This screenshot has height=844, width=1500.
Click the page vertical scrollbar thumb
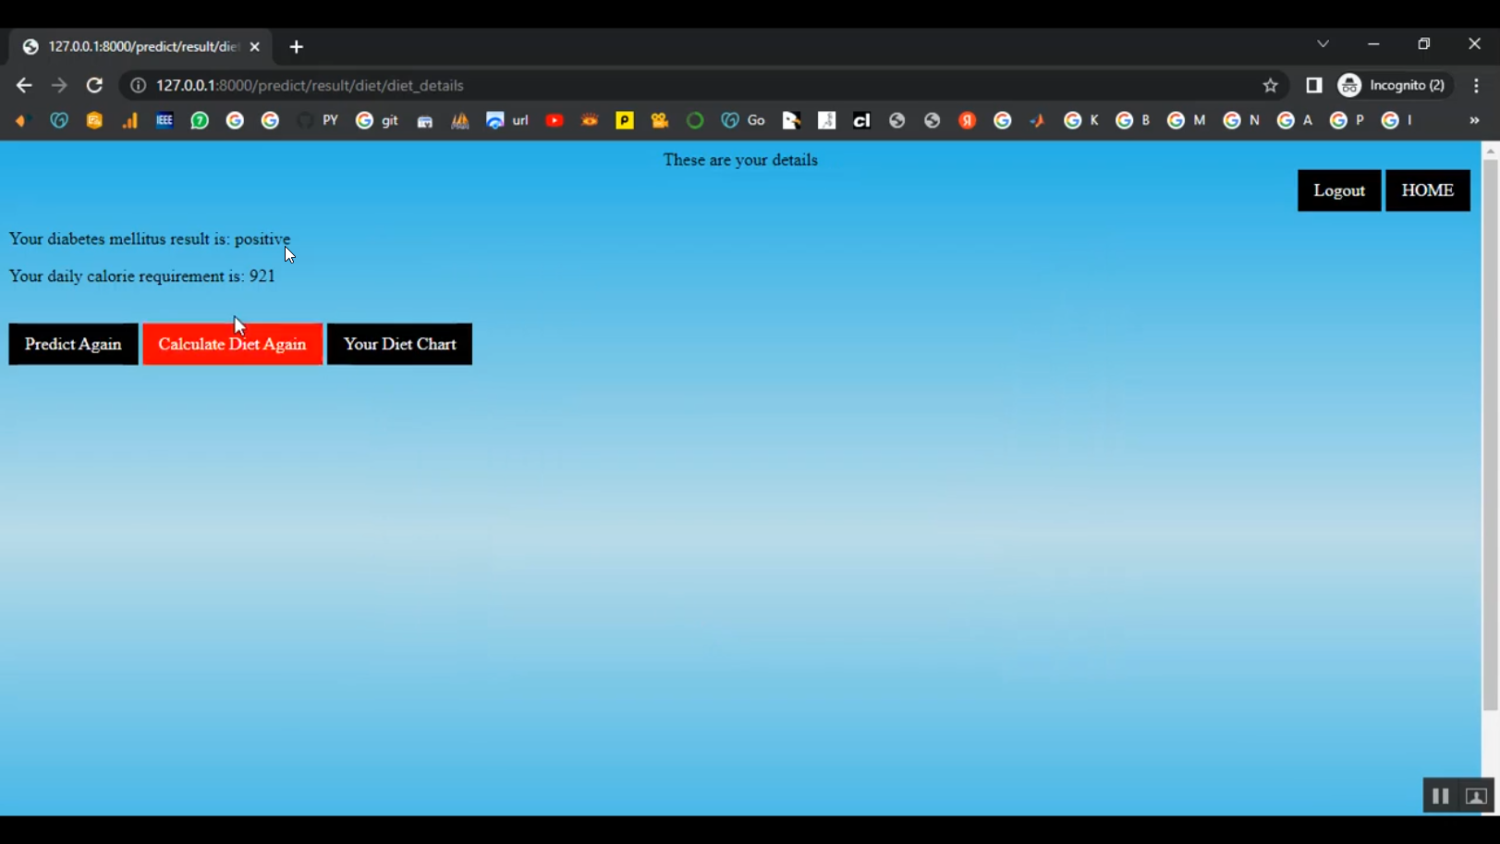tap(1490, 435)
